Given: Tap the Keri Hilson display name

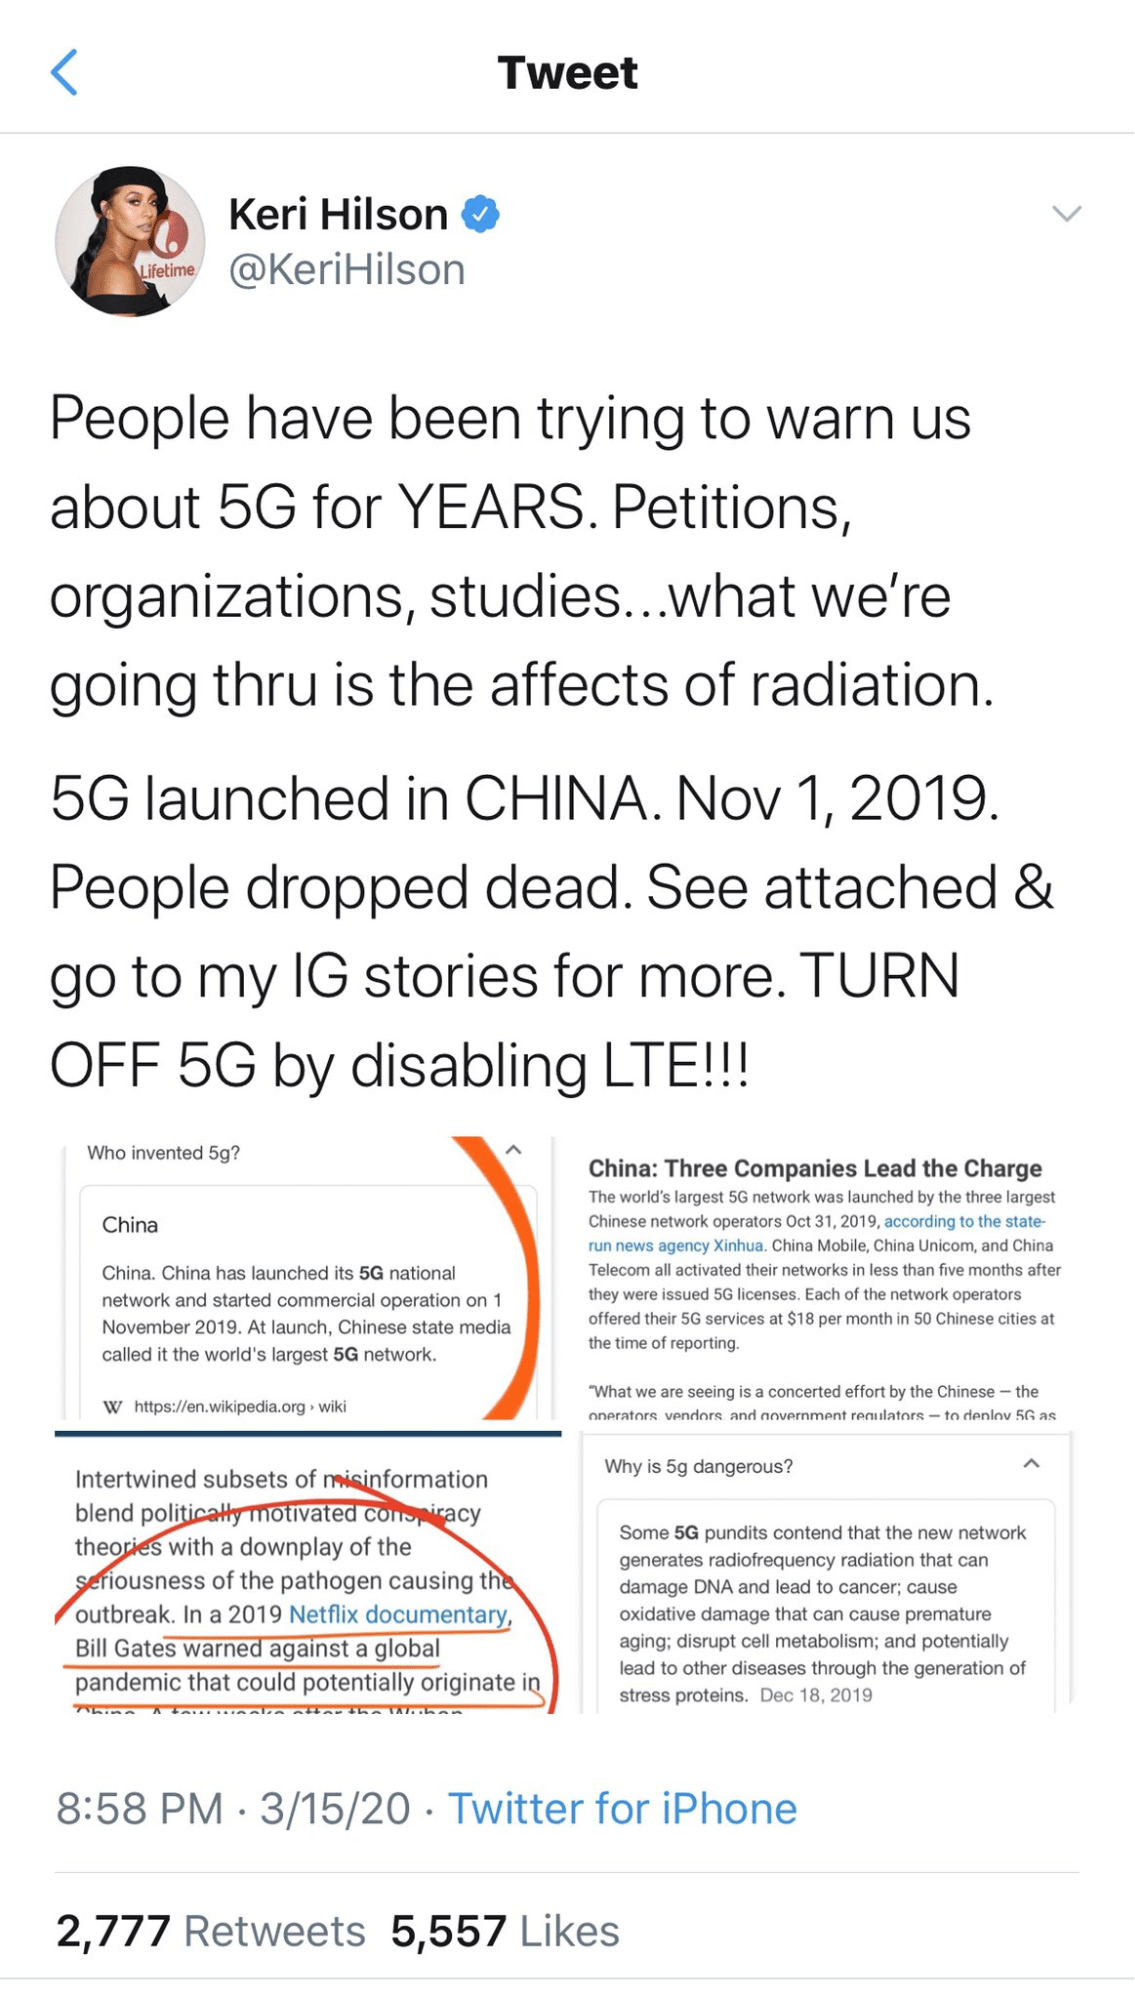Looking at the screenshot, I should point(338,214).
